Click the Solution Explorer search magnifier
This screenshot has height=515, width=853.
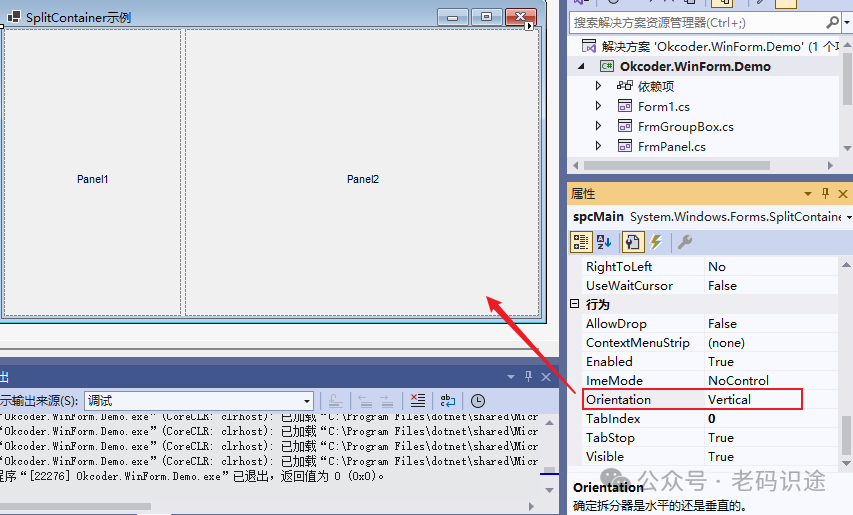tap(832, 22)
